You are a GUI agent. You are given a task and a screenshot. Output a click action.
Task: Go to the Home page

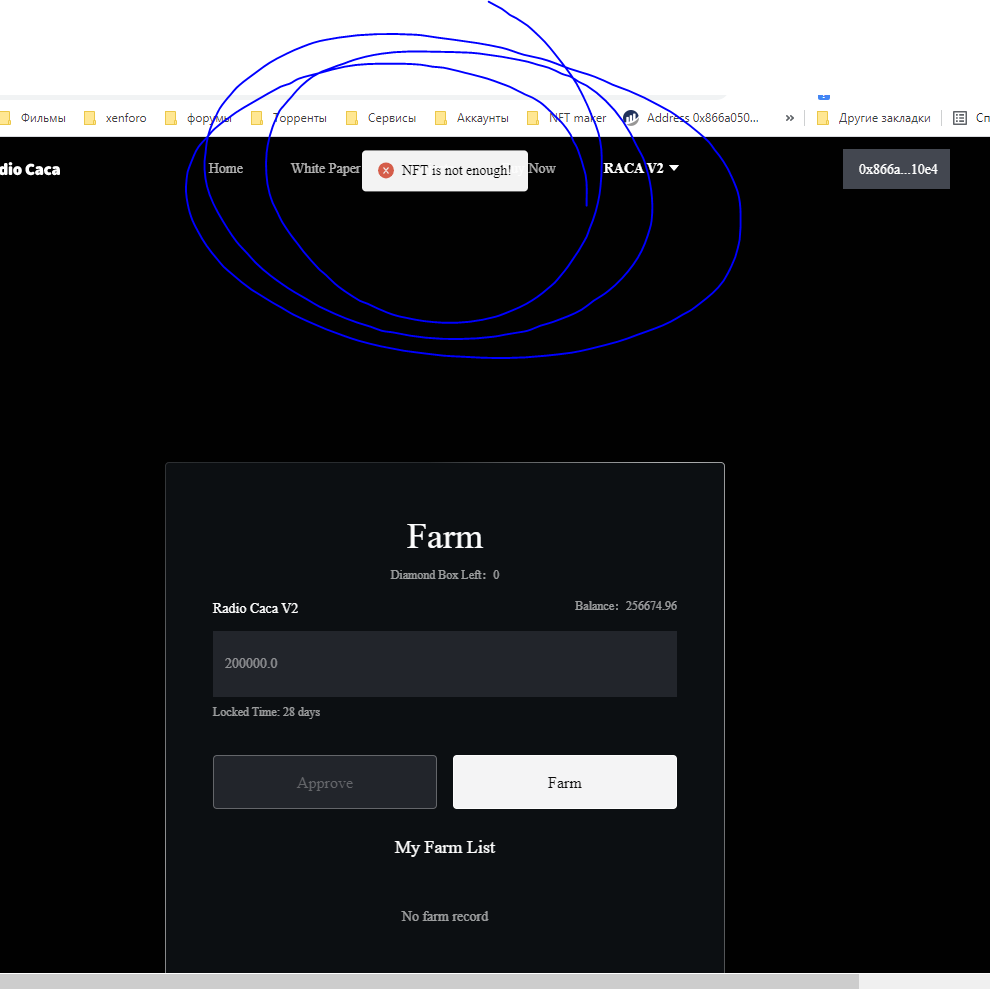pyautogui.click(x=225, y=169)
